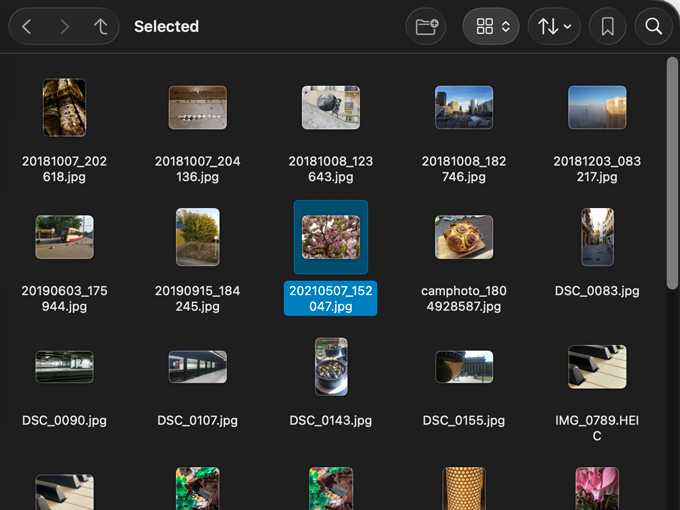Open the search tool

point(654,27)
